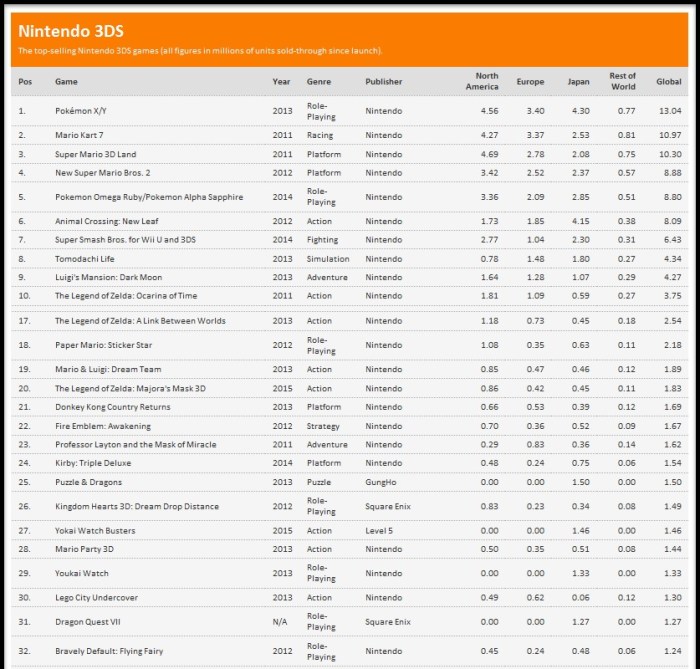700x669 pixels.
Task: Select the Year column header
Action: click(281, 82)
